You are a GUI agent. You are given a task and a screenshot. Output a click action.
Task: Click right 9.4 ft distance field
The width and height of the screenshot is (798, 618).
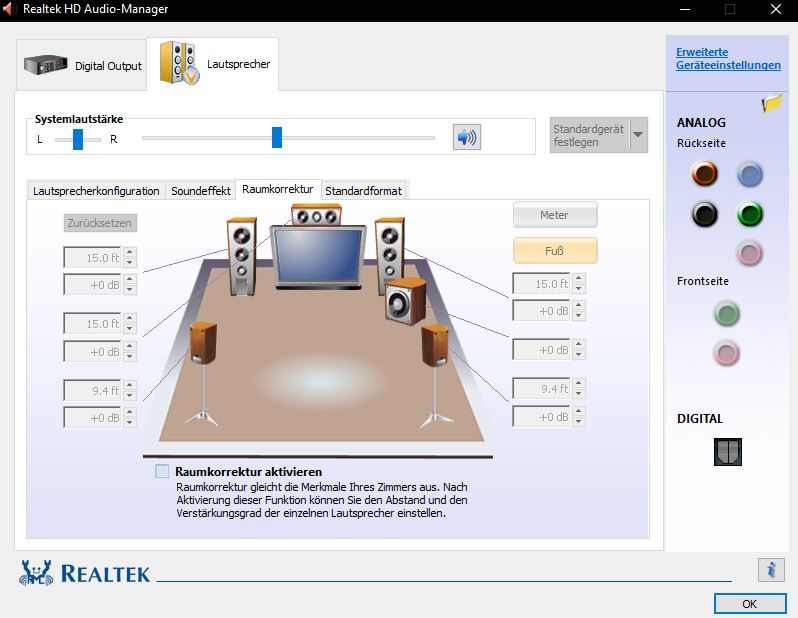click(542, 388)
